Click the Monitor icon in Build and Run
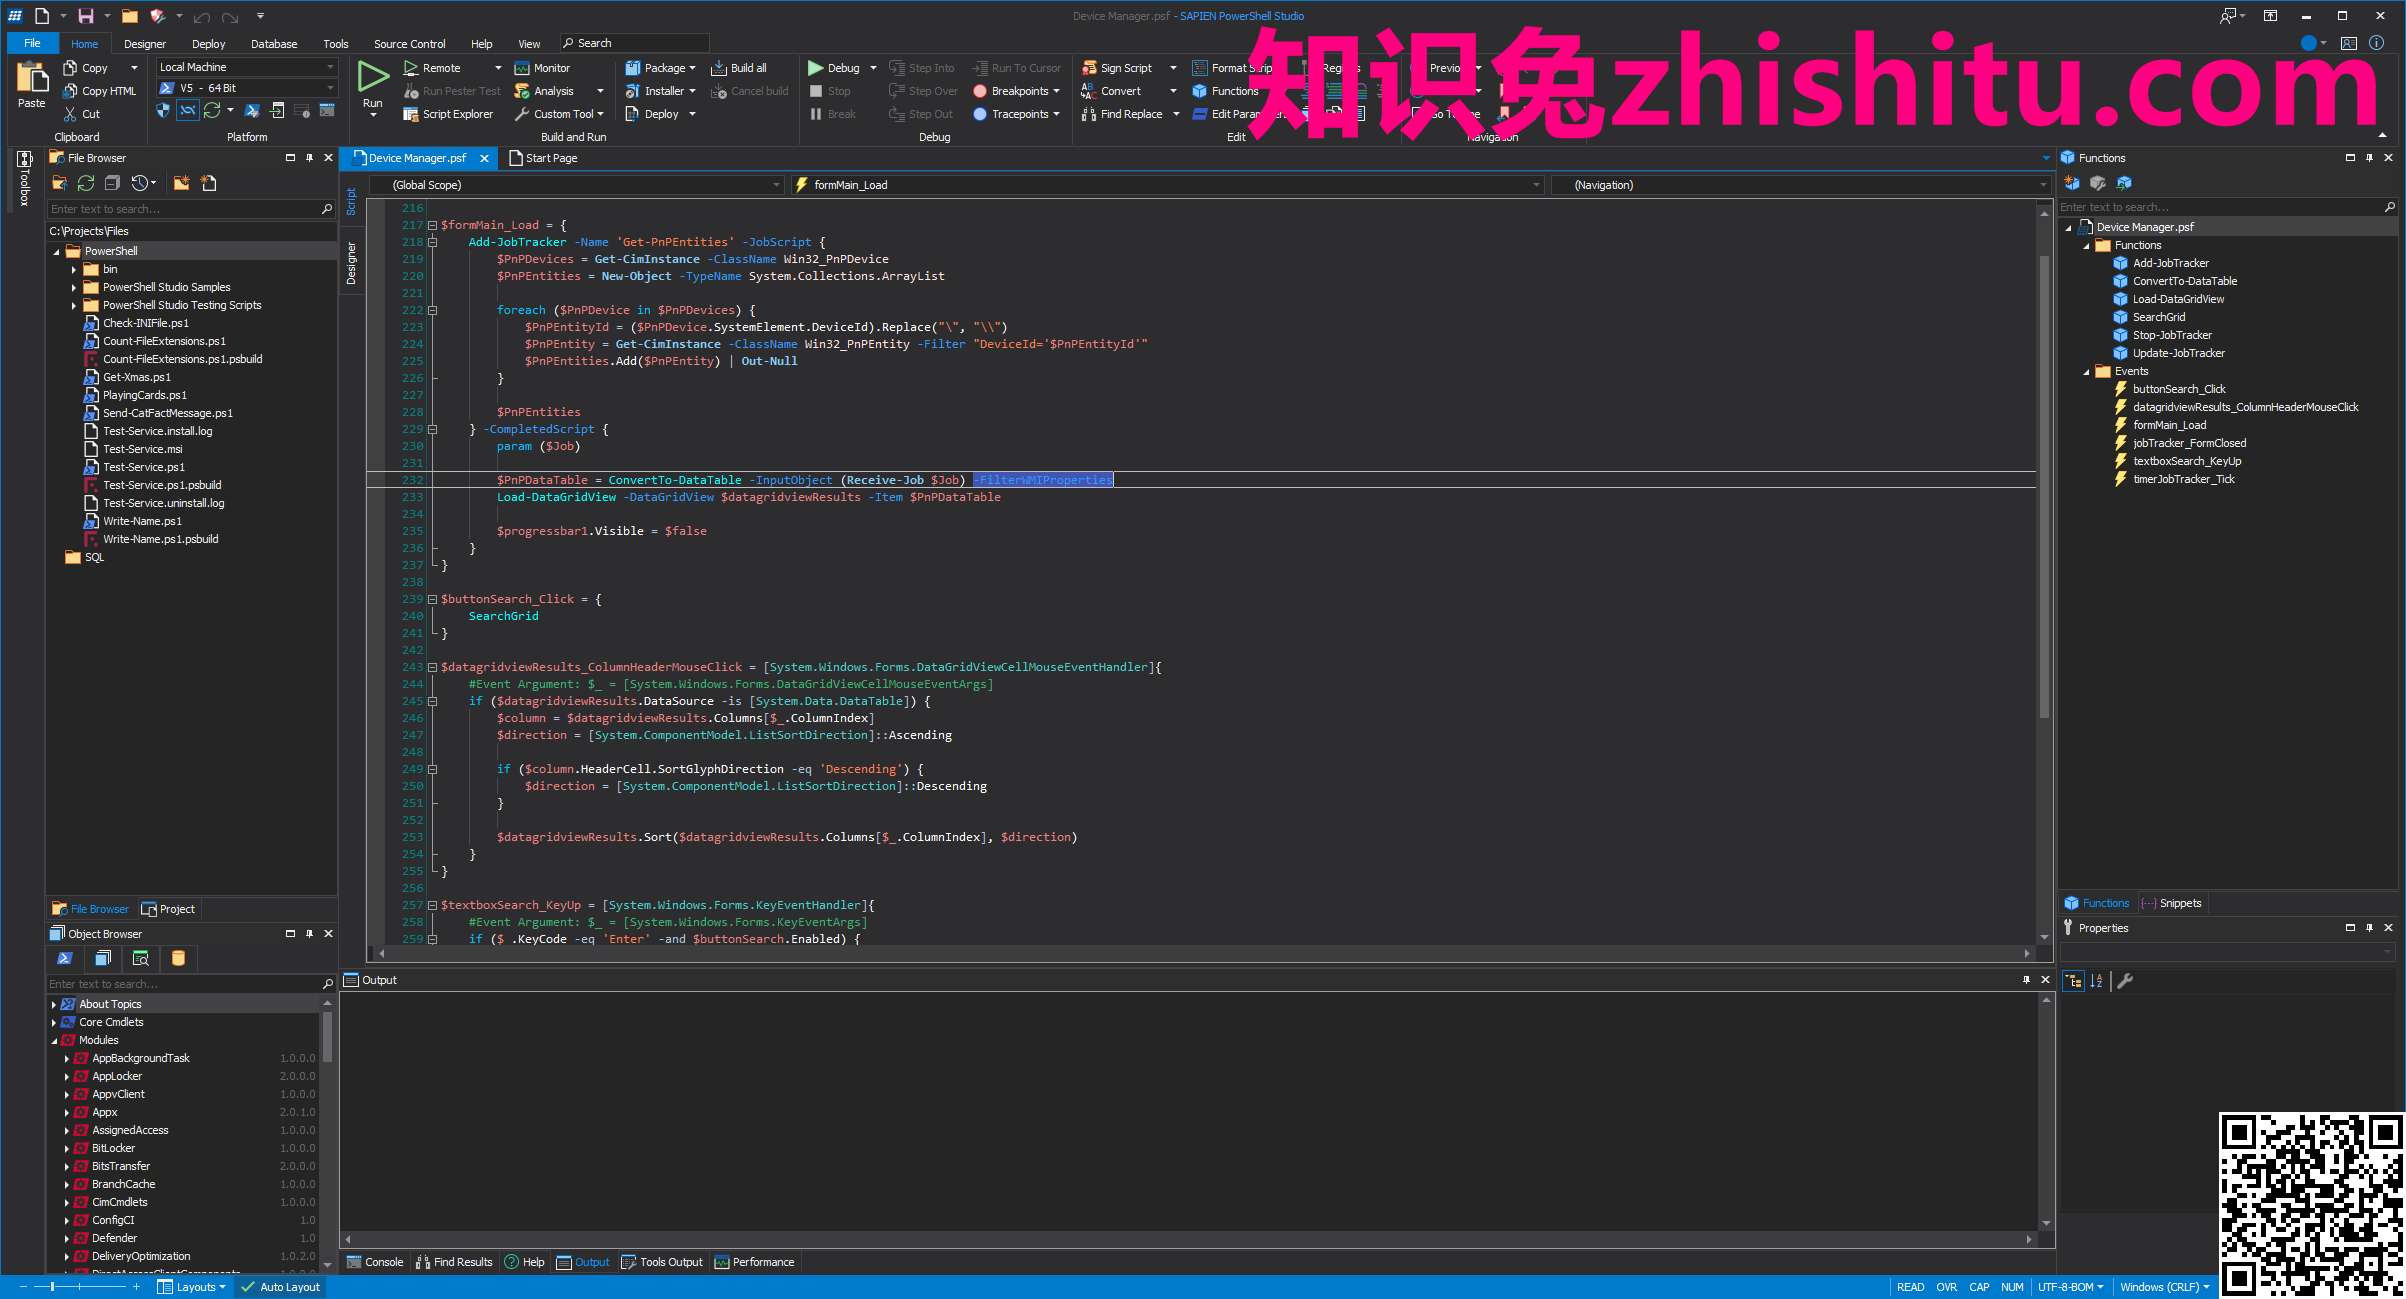 point(521,68)
